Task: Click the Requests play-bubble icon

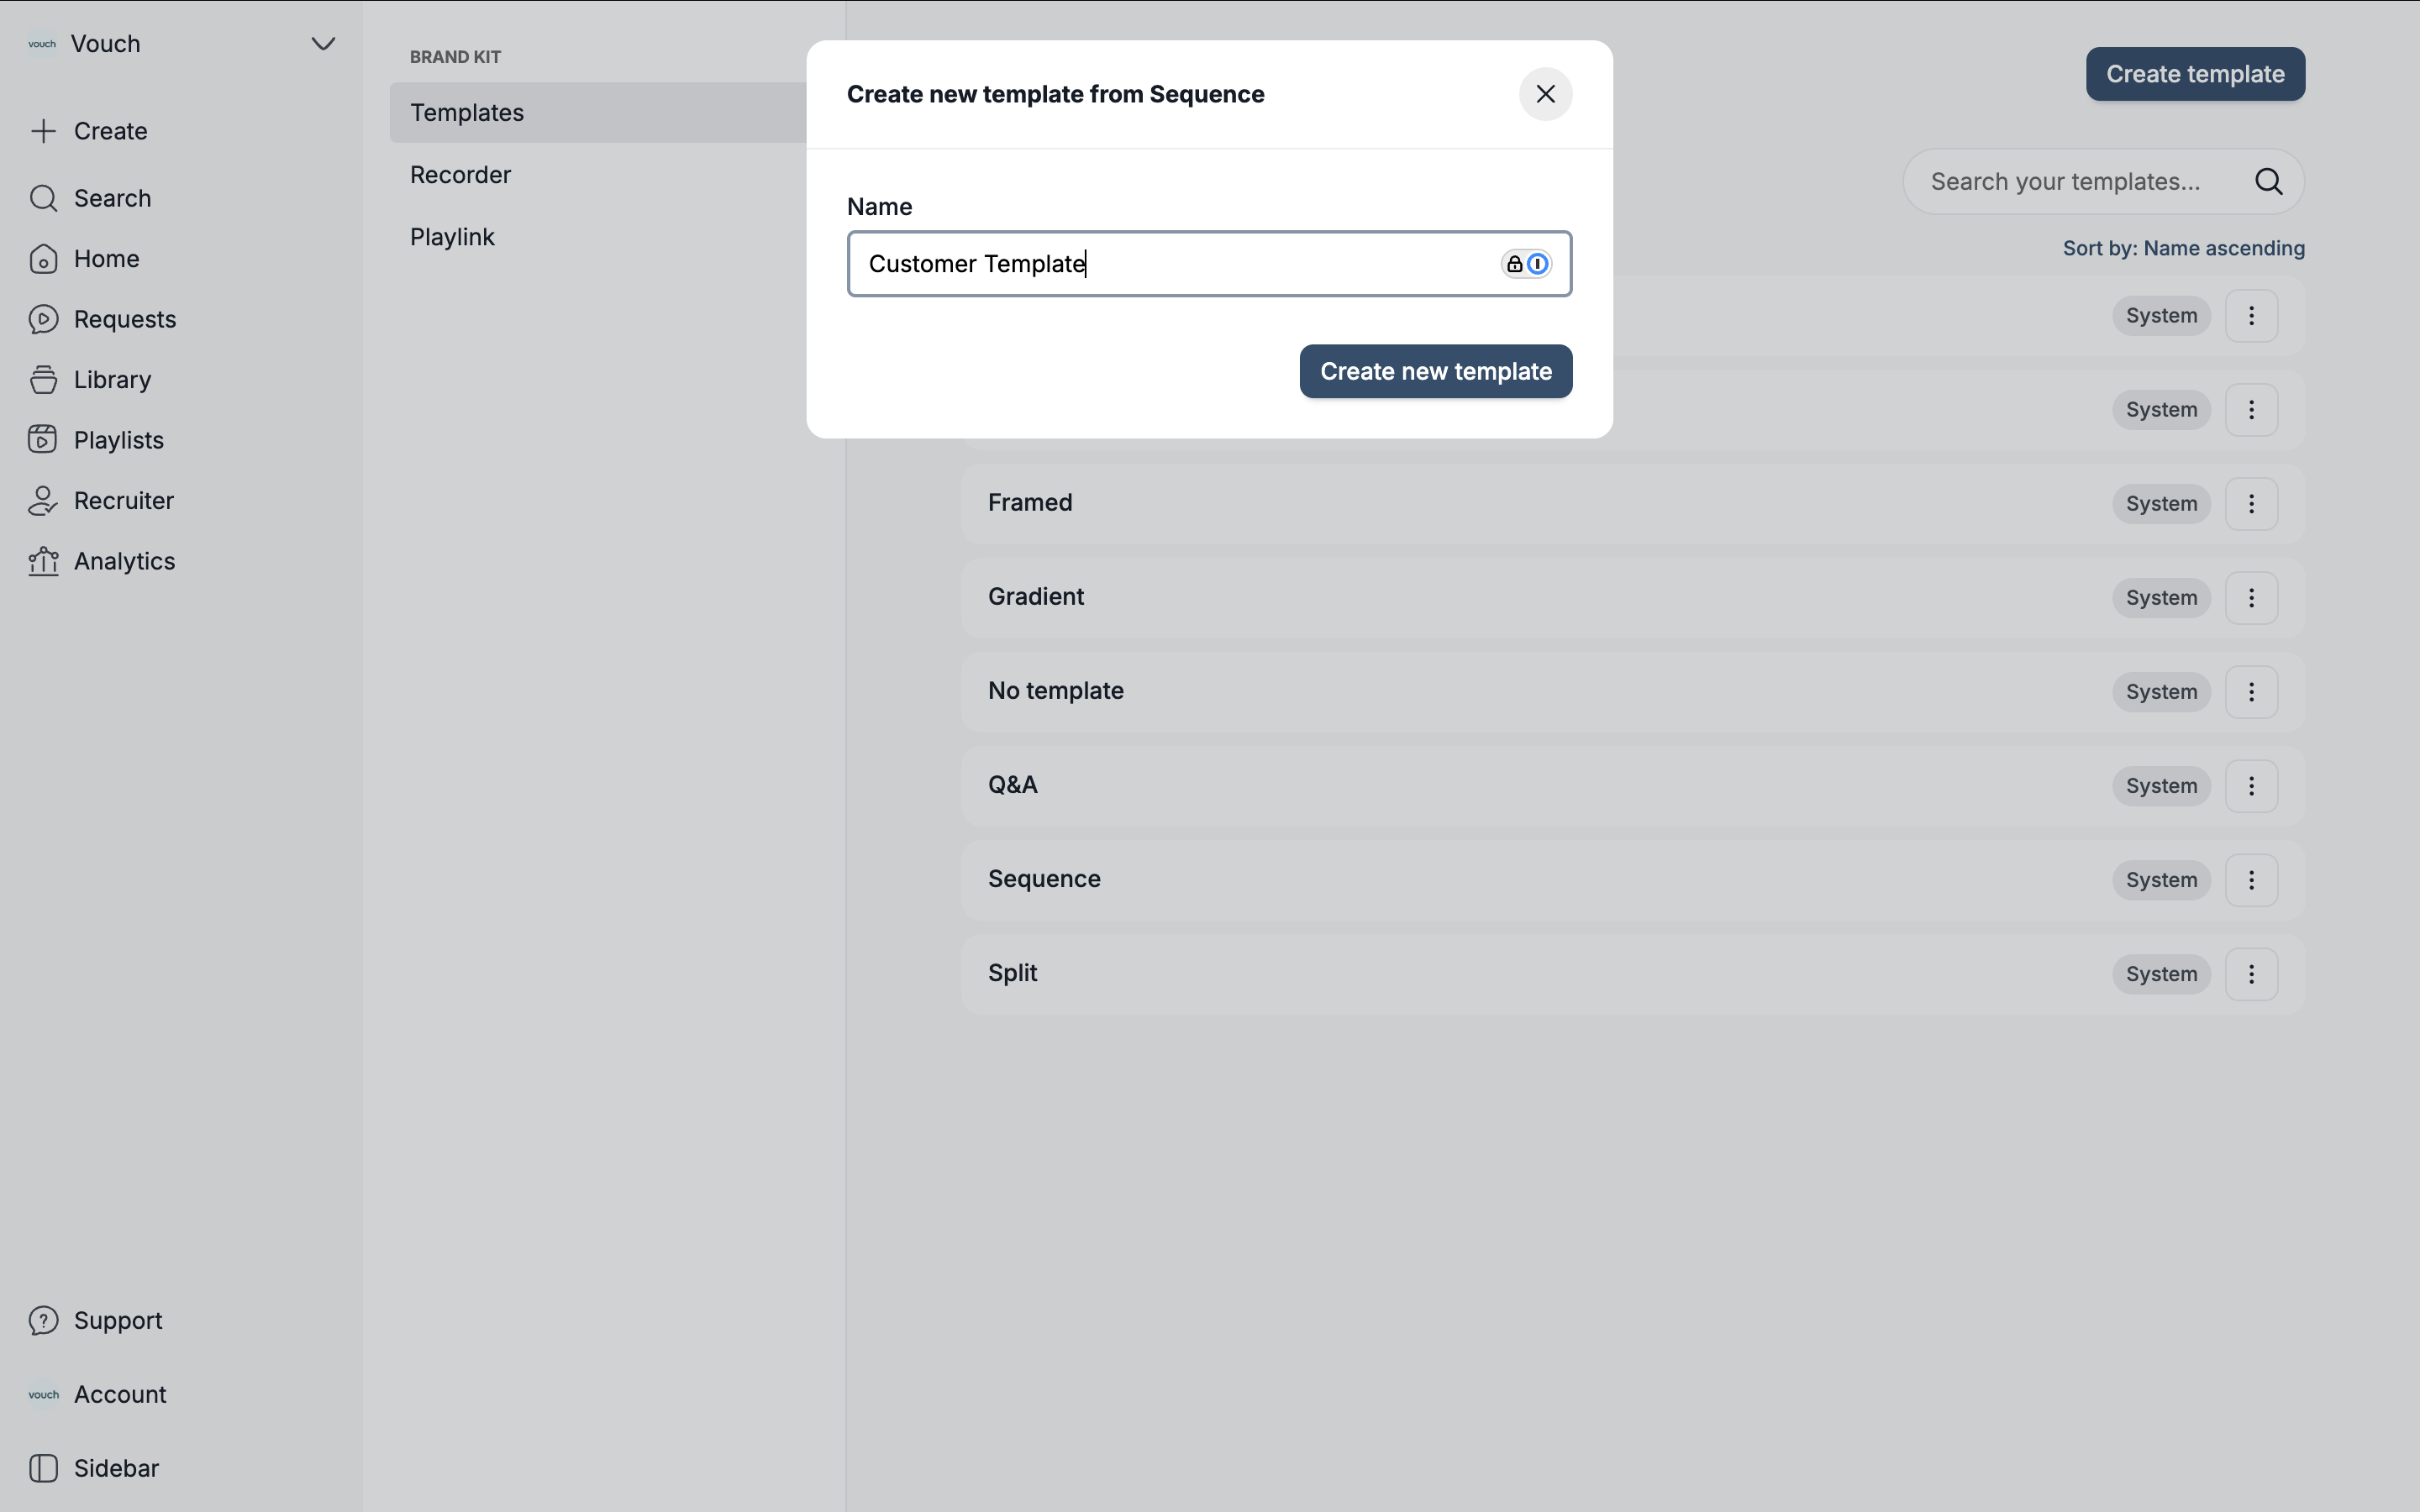Action: pos(43,319)
